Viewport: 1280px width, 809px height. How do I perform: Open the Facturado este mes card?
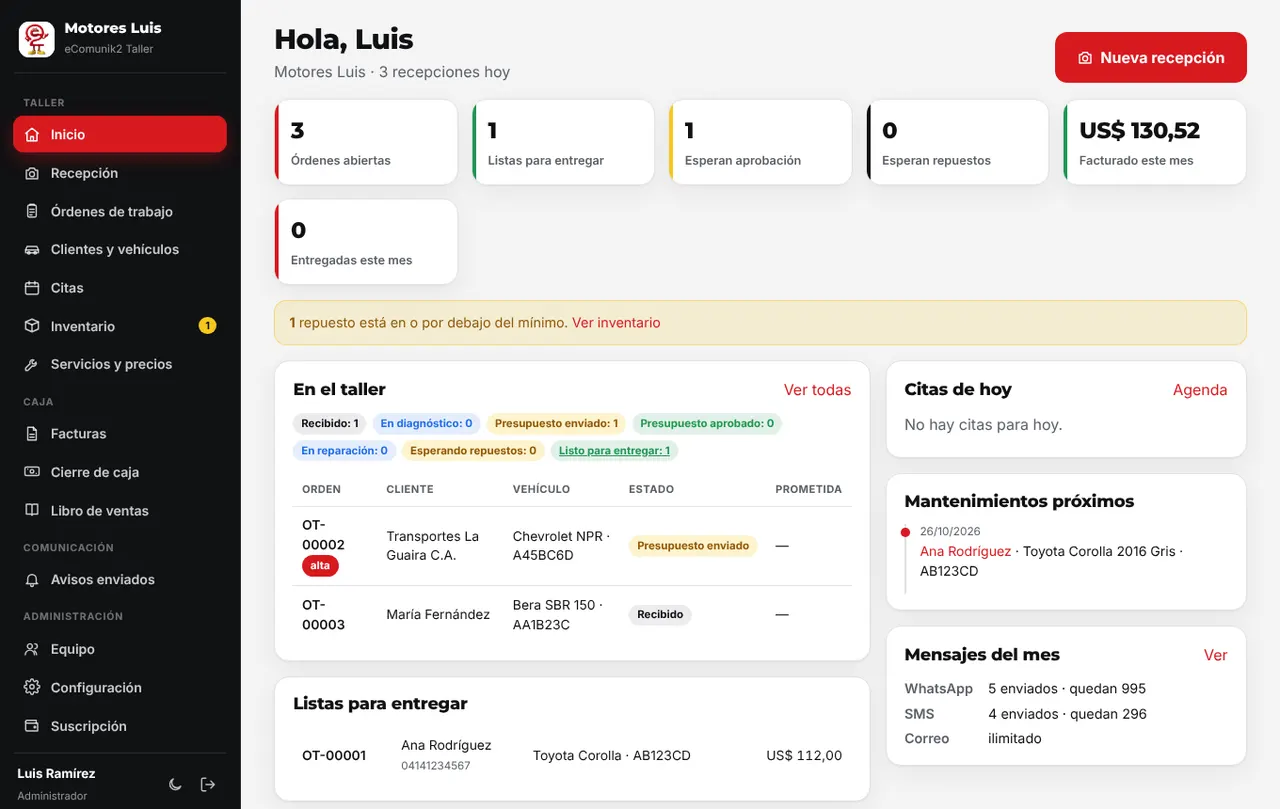pyautogui.click(x=1155, y=142)
